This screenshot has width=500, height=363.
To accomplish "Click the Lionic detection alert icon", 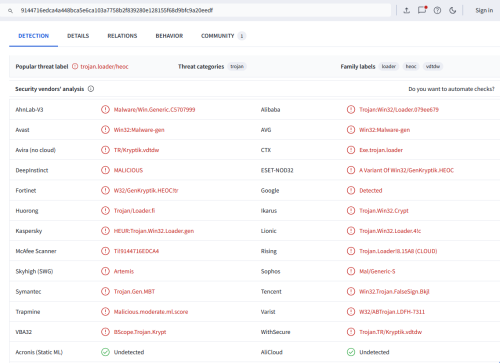I will (x=351, y=231).
